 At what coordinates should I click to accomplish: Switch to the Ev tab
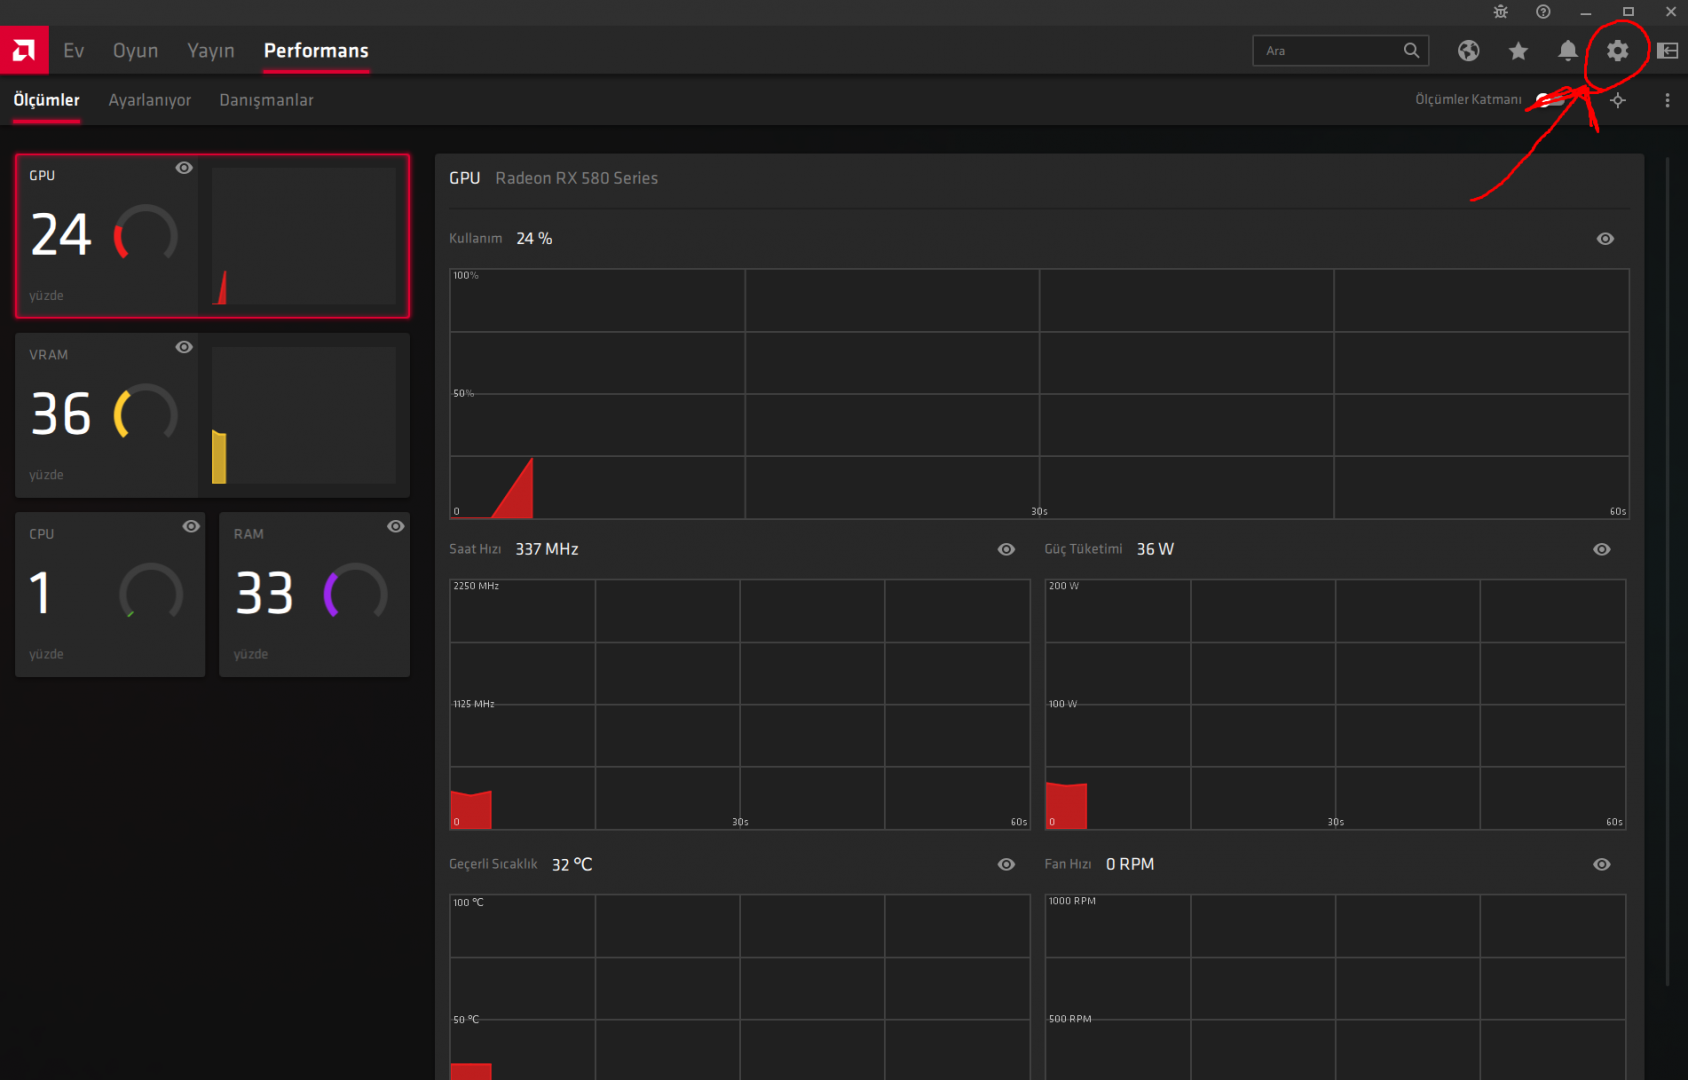coord(74,50)
